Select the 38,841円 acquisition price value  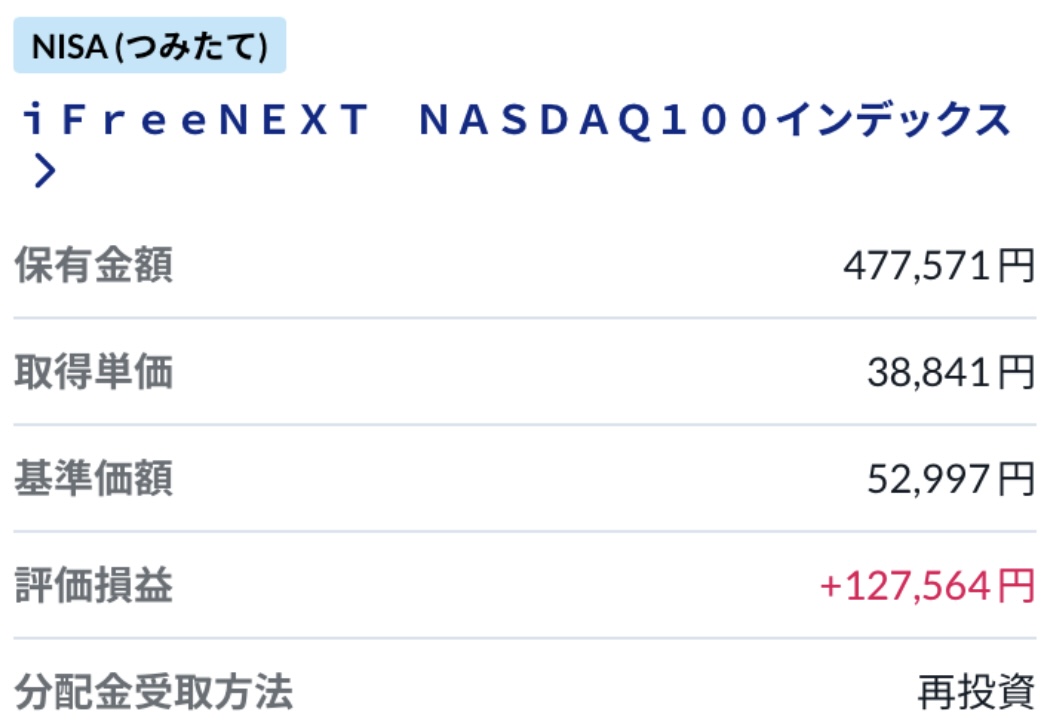951,372
